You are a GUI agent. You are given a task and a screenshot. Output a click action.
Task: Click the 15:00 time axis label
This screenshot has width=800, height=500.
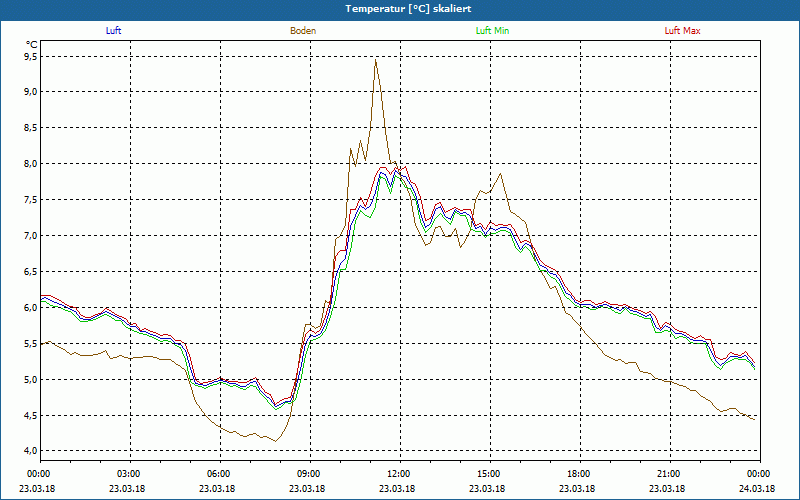point(490,474)
